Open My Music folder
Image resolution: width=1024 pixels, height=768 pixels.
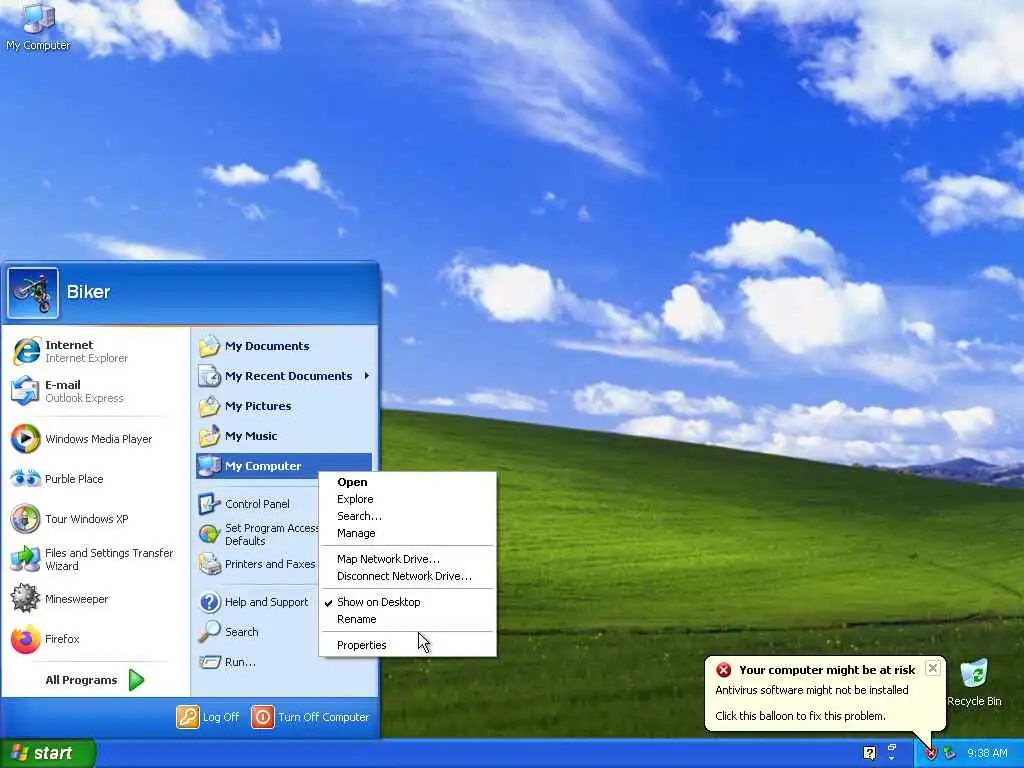click(283, 436)
